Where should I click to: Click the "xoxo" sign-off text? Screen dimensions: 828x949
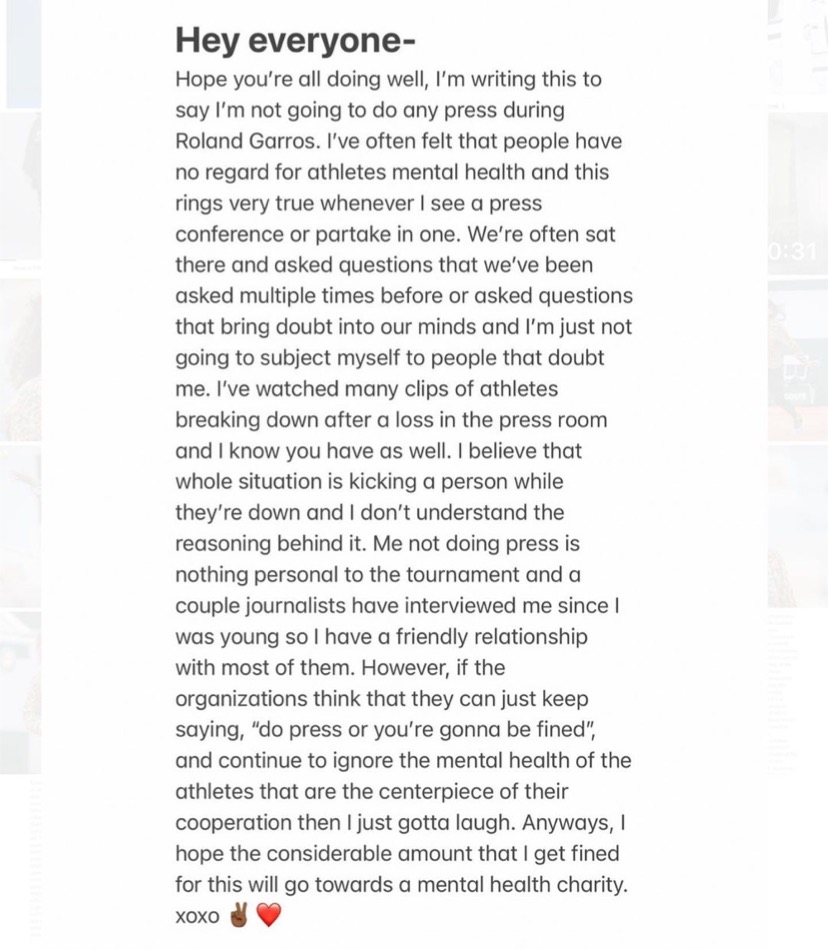tap(197, 916)
